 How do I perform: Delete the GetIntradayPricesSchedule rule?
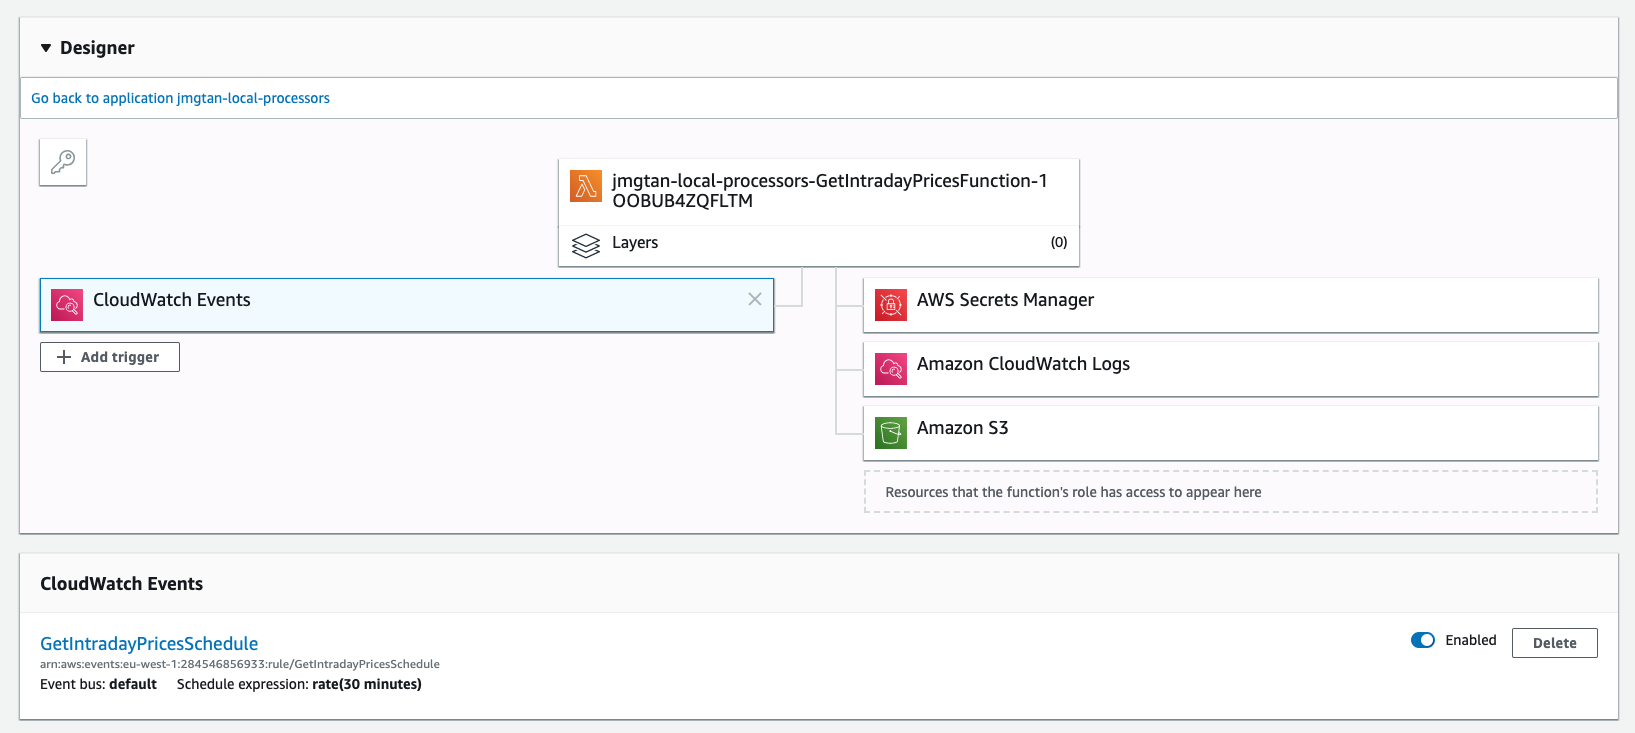click(1555, 643)
